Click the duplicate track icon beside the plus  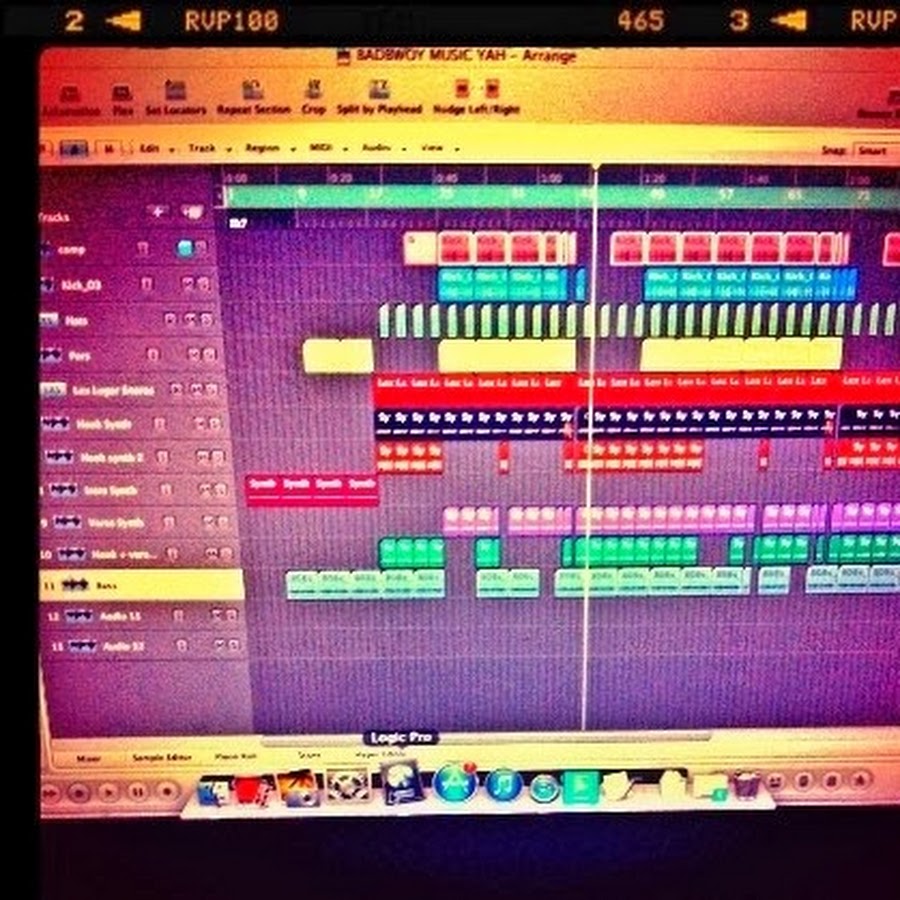point(192,212)
